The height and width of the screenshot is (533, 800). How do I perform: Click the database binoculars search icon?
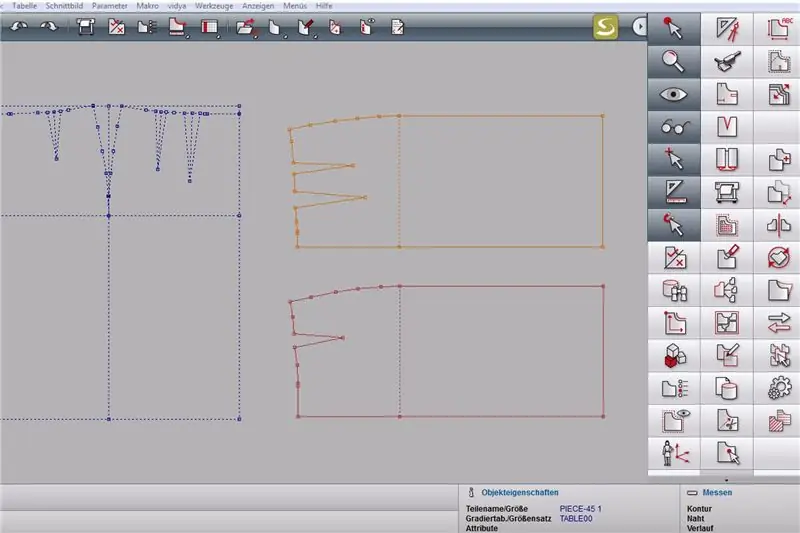[673, 290]
